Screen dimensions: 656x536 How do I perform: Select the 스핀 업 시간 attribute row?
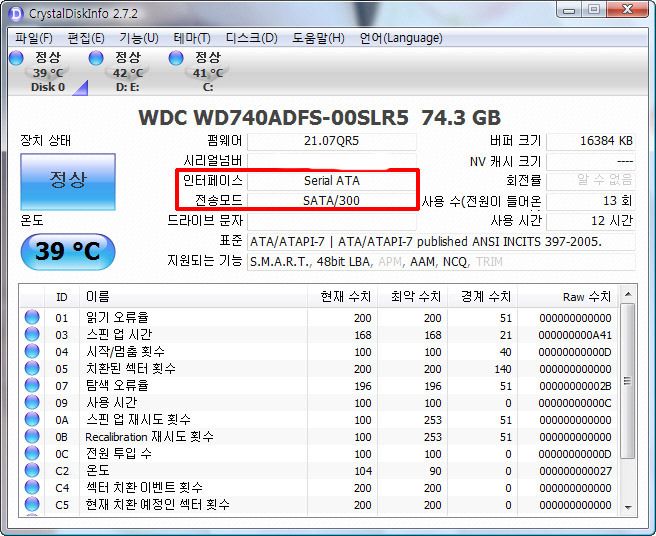click(320, 335)
